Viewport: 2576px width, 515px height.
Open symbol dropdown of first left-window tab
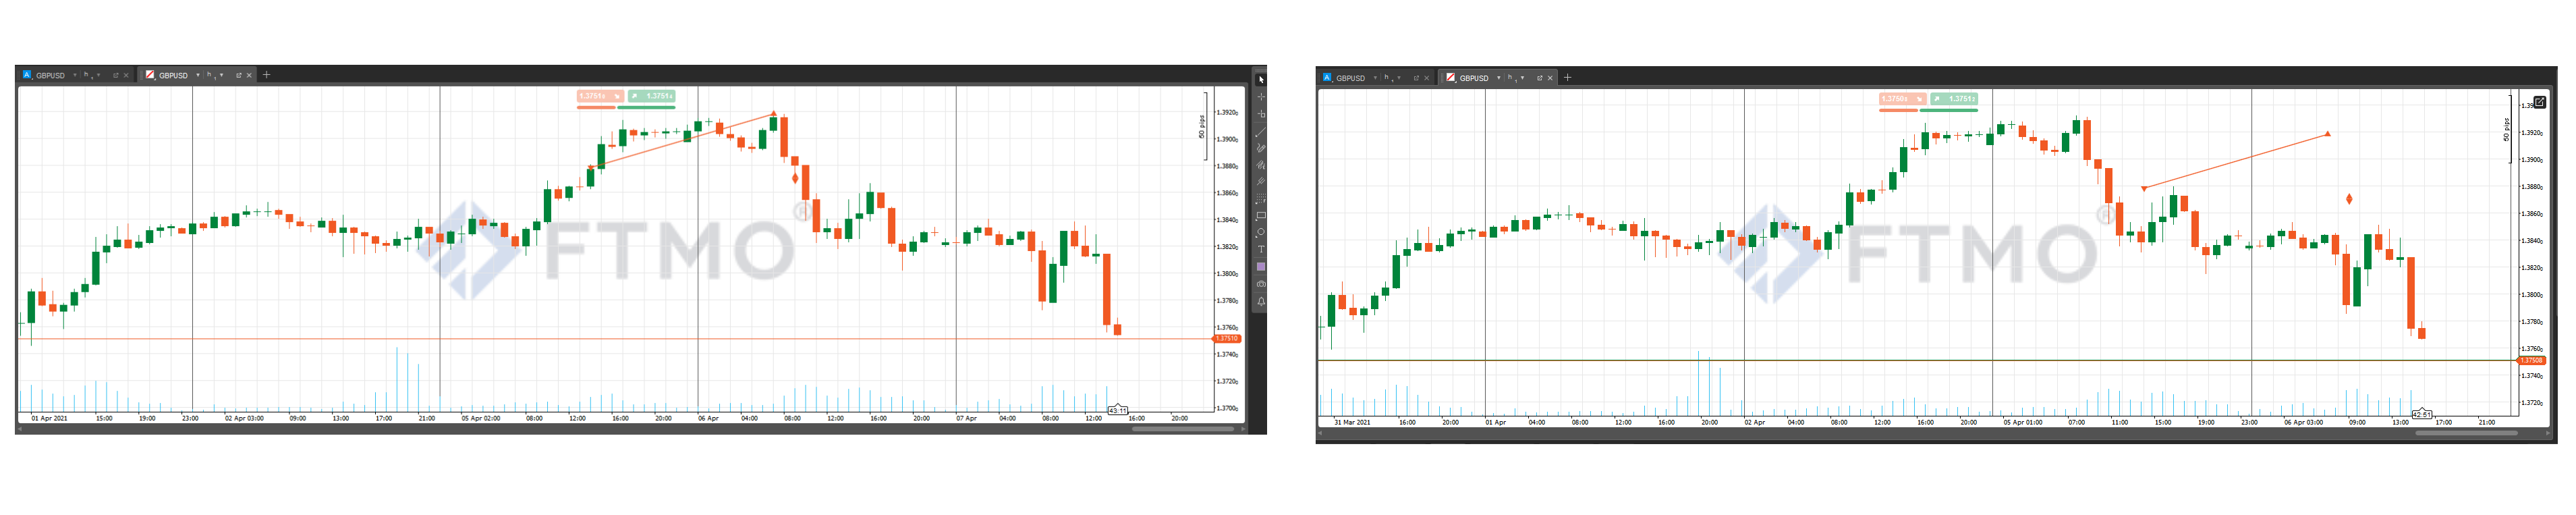(x=75, y=76)
